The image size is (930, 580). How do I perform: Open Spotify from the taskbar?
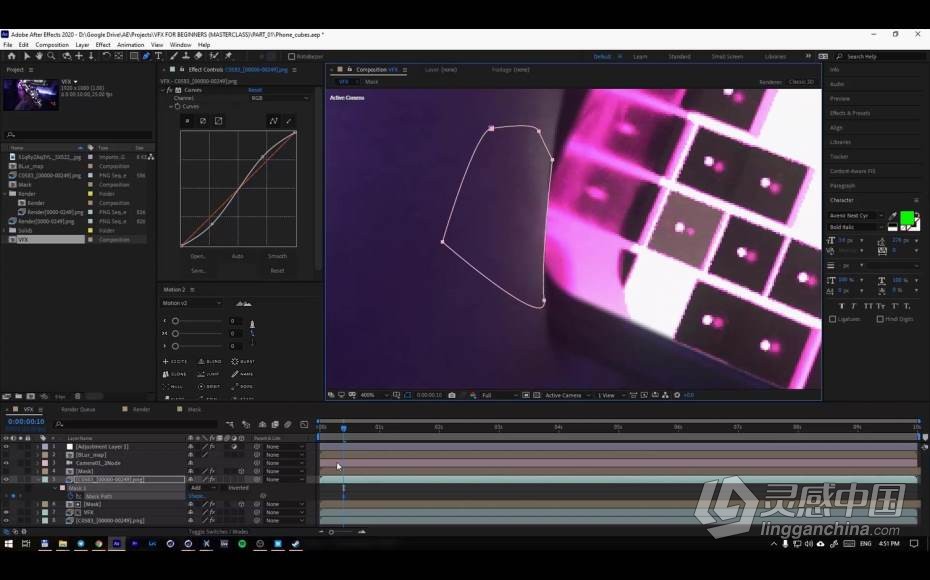tap(242, 543)
